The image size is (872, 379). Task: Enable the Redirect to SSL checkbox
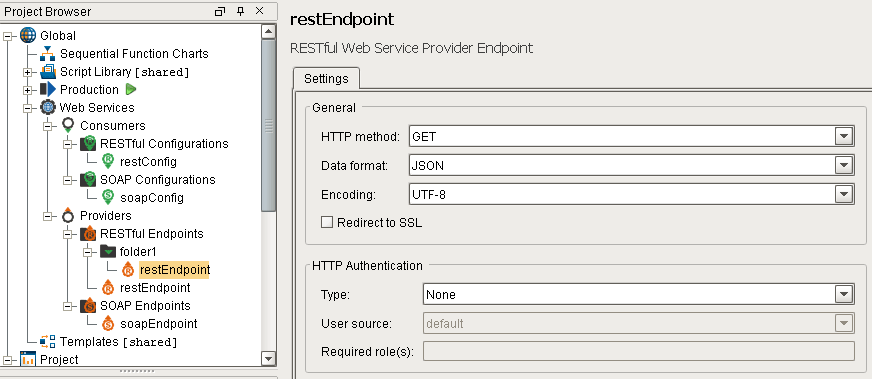(327, 222)
